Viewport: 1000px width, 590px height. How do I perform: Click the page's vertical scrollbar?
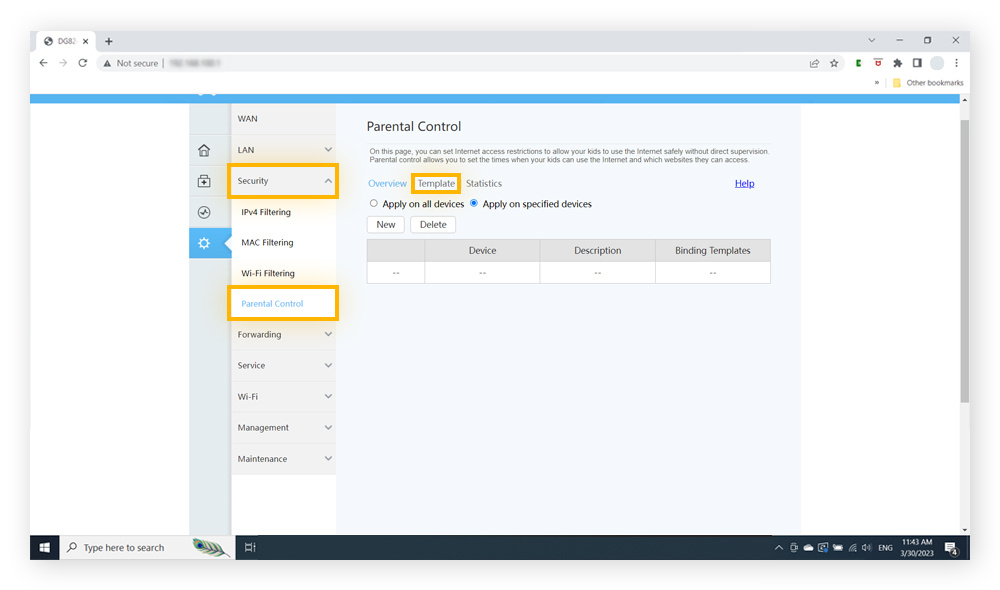coord(964,260)
